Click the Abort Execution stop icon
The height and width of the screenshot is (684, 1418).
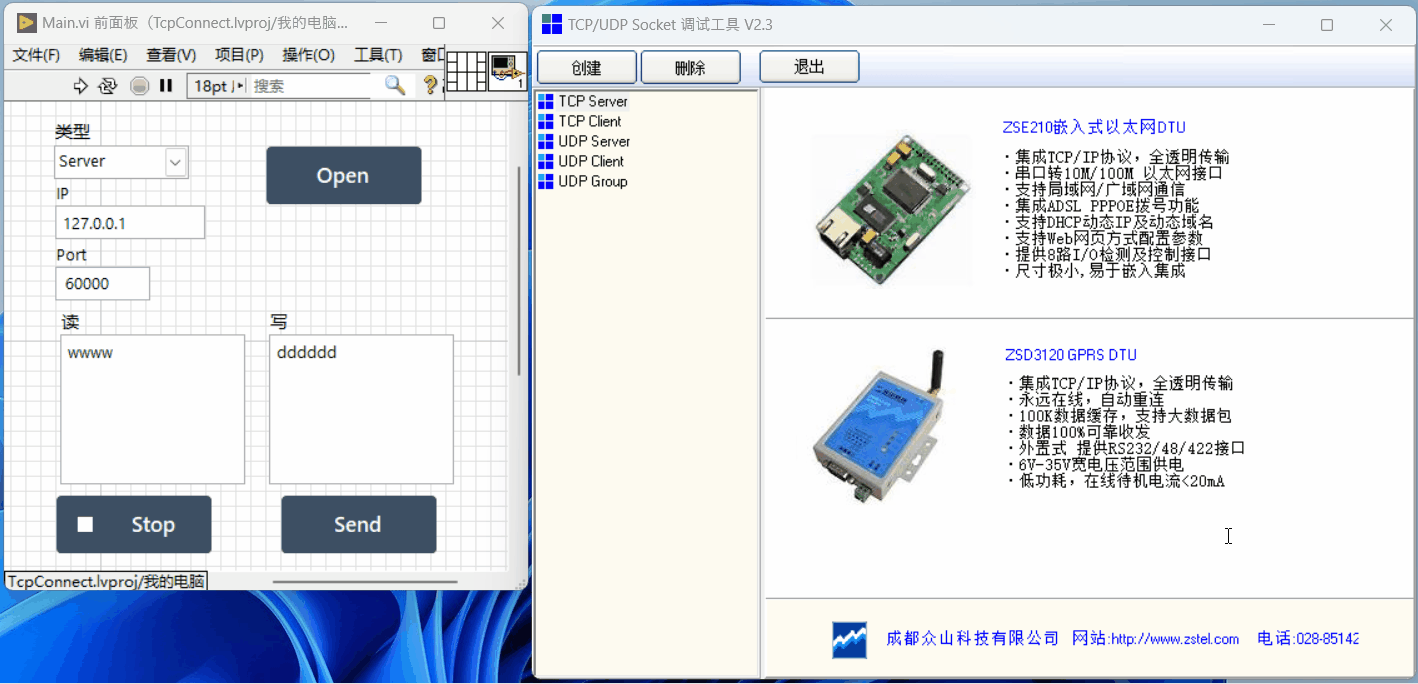[139, 85]
